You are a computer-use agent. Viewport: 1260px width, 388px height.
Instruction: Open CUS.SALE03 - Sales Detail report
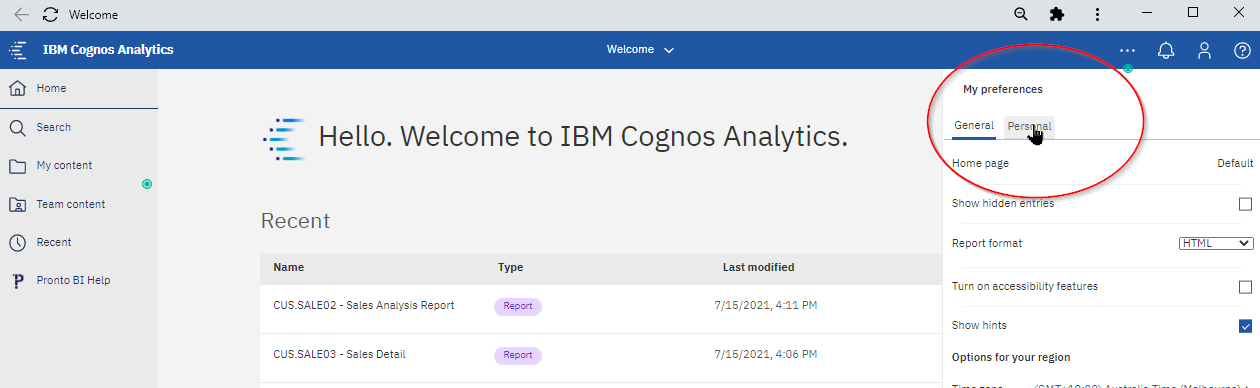(x=340, y=354)
